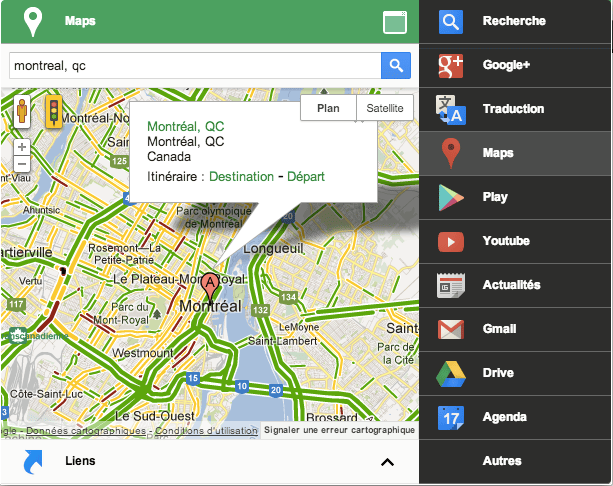Toggle the traffic light layer icon
This screenshot has height=486, width=613.
pyautogui.click(x=52, y=111)
